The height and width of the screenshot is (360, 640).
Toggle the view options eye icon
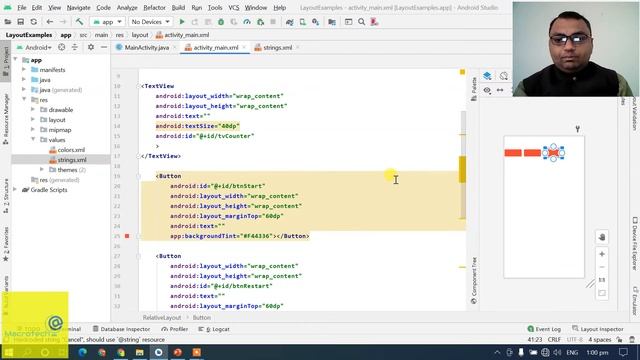(x=487, y=90)
